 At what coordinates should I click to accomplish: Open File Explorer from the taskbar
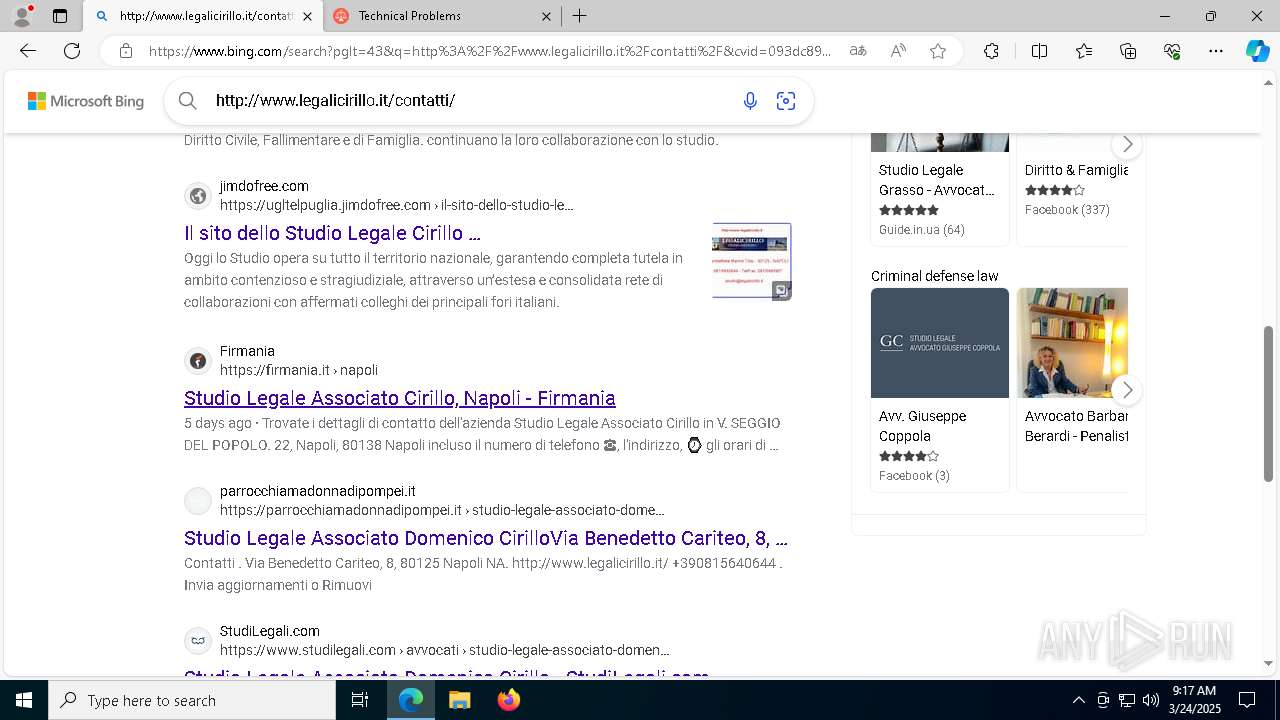459,700
